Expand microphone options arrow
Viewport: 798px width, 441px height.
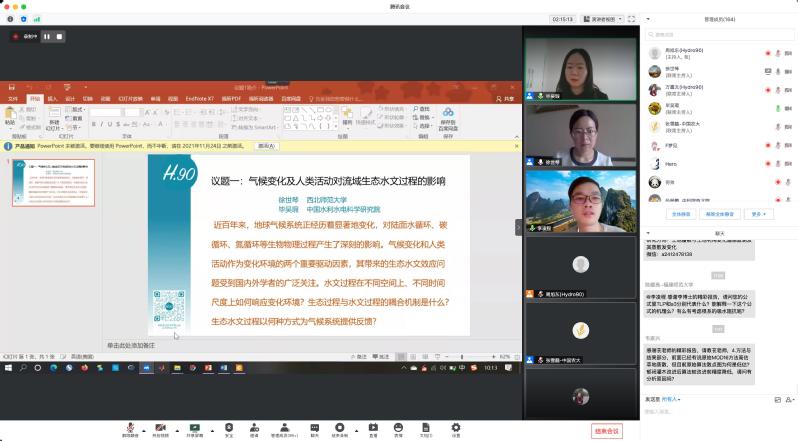click(141, 427)
